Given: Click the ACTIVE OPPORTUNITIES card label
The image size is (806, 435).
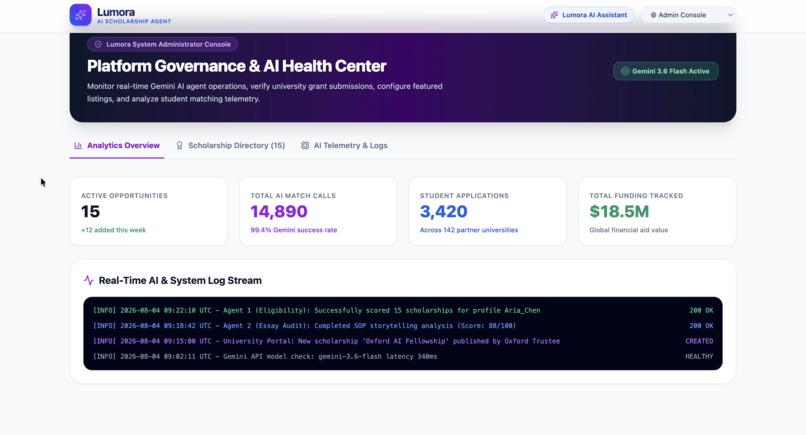Looking at the screenshot, I should [x=124, y=195].
